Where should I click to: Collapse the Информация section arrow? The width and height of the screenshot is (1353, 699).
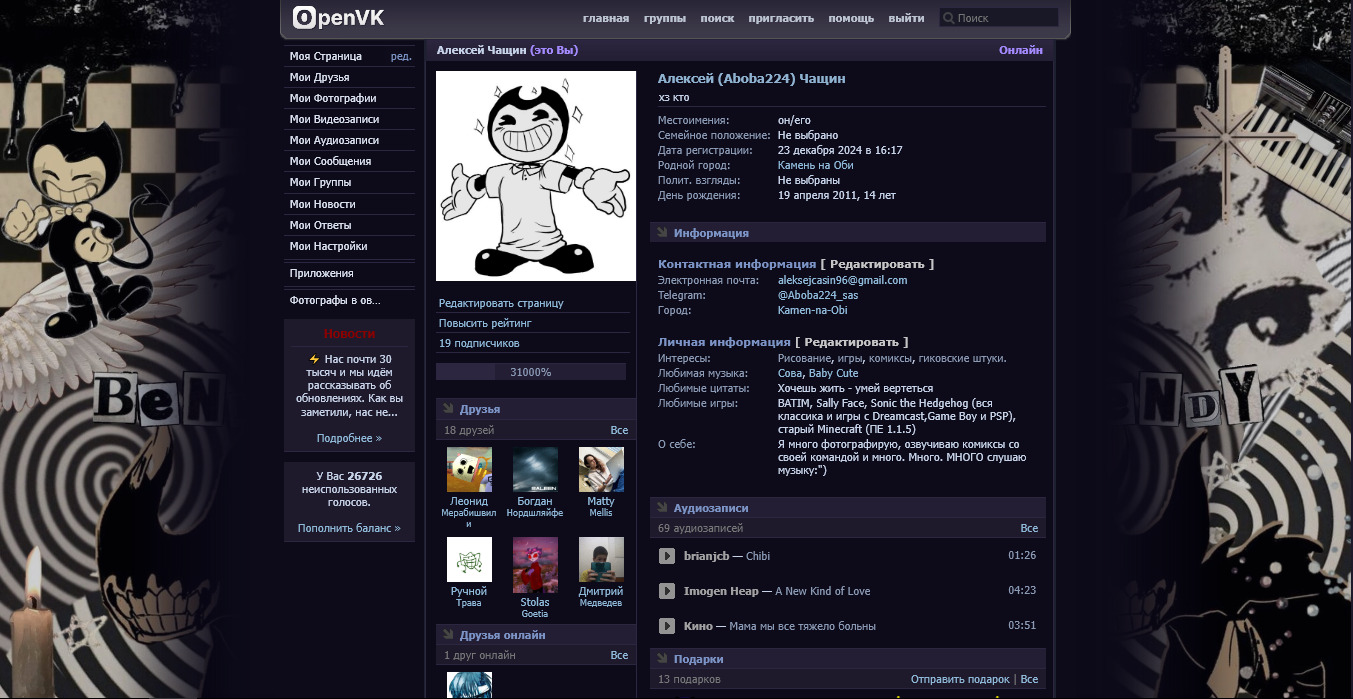pyautogui.click(x=662, y=233)
